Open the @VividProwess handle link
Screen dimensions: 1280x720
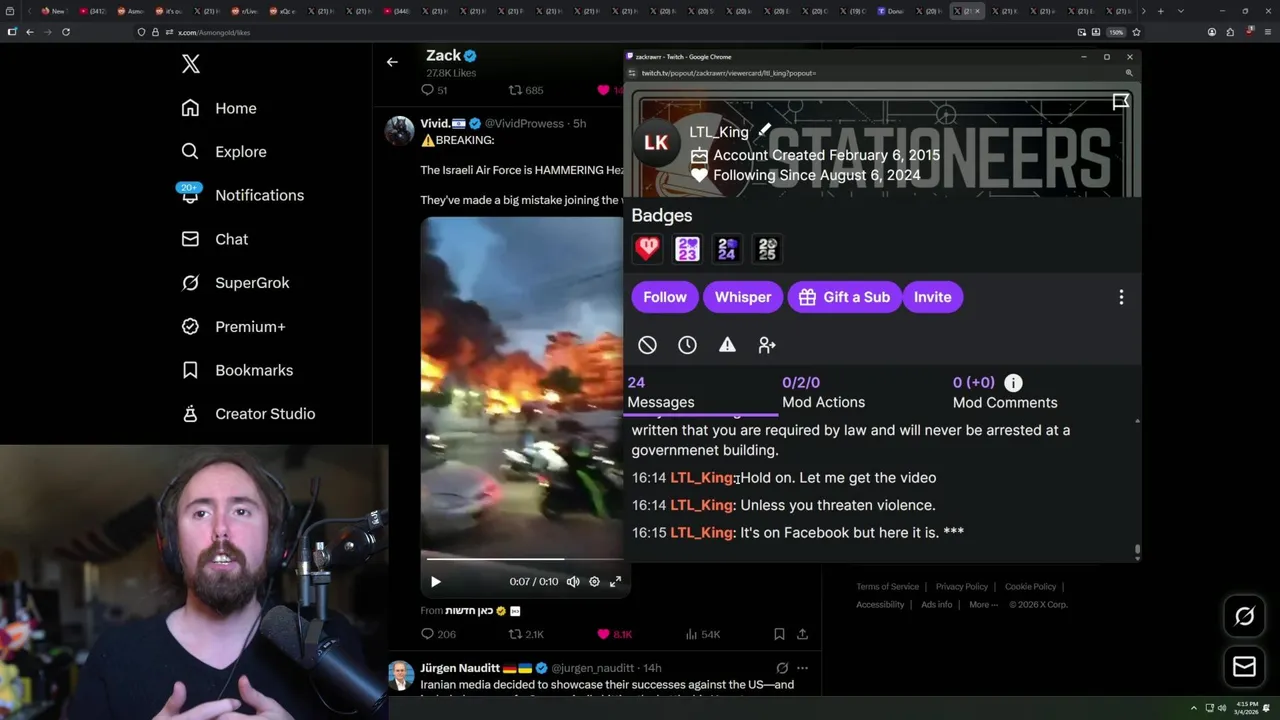click(525, 124)
